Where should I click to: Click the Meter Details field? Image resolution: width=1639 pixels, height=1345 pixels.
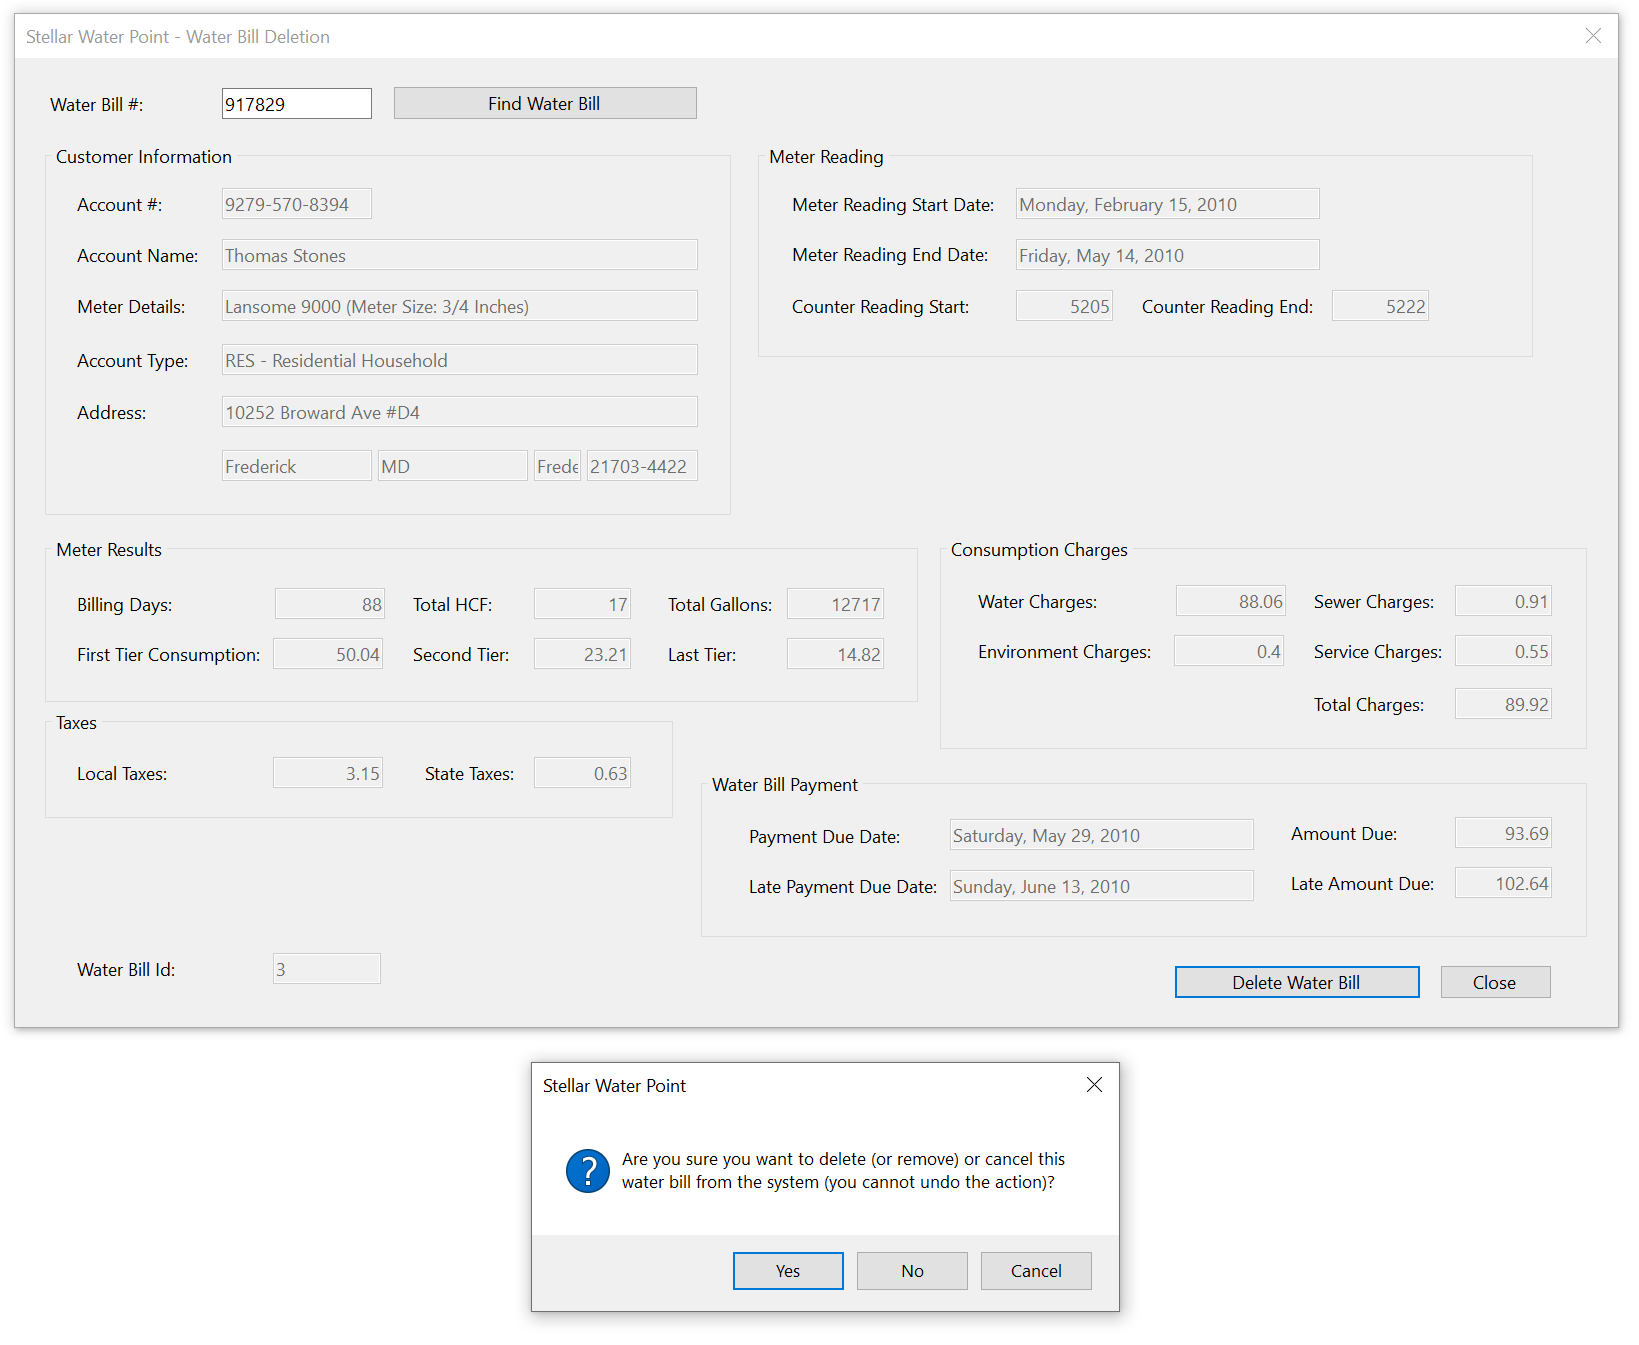[459, 306]
